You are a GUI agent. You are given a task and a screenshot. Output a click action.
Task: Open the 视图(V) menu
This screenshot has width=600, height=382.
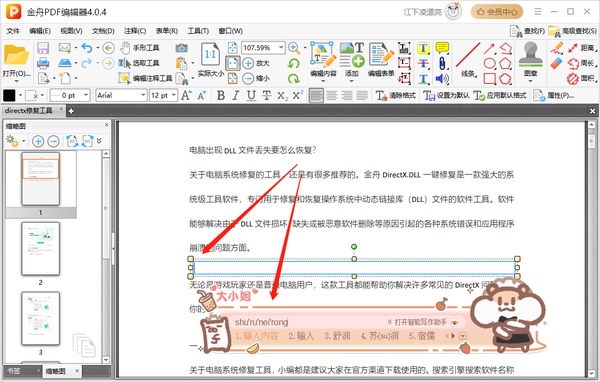click(x=71, y=31)
